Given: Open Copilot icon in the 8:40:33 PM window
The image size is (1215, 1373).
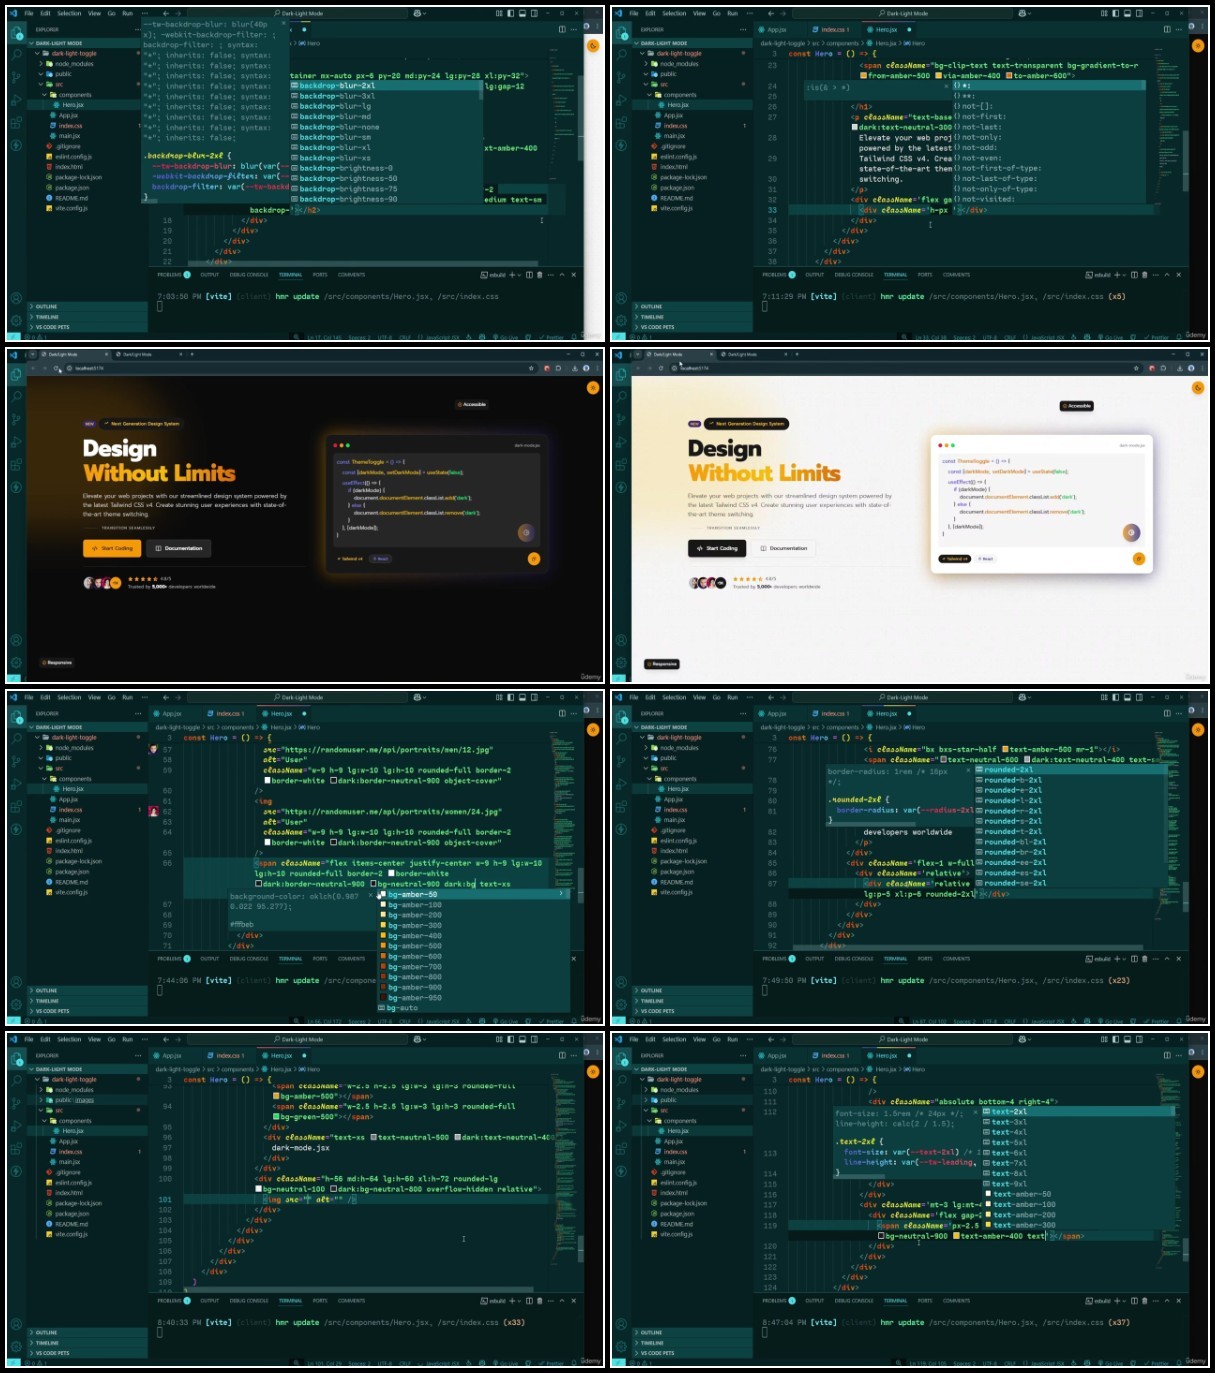Looking at the screenshot, I should [418, 1039].
